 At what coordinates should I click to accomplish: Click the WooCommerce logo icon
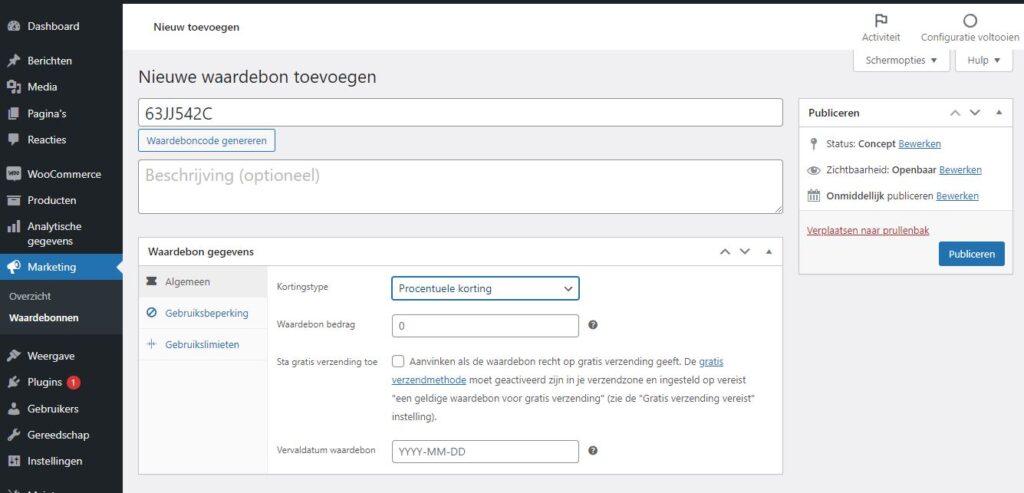coord(13,174)
